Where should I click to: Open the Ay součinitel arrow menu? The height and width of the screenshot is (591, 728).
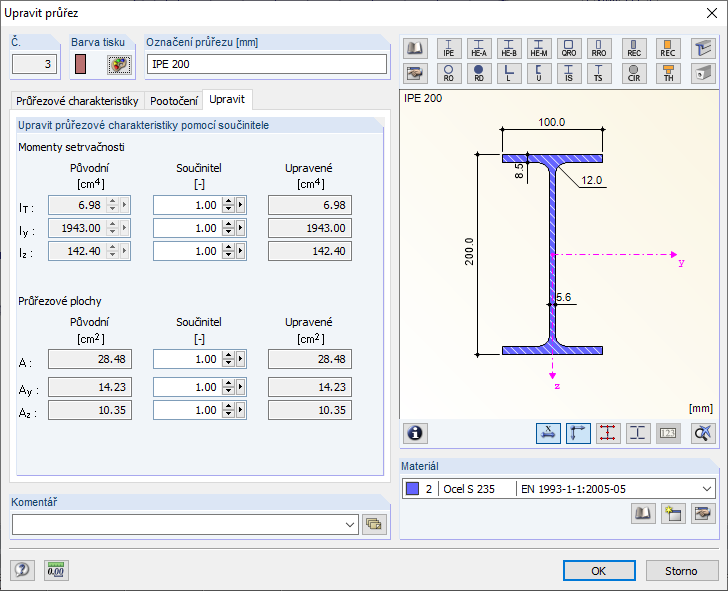point(240,387)
